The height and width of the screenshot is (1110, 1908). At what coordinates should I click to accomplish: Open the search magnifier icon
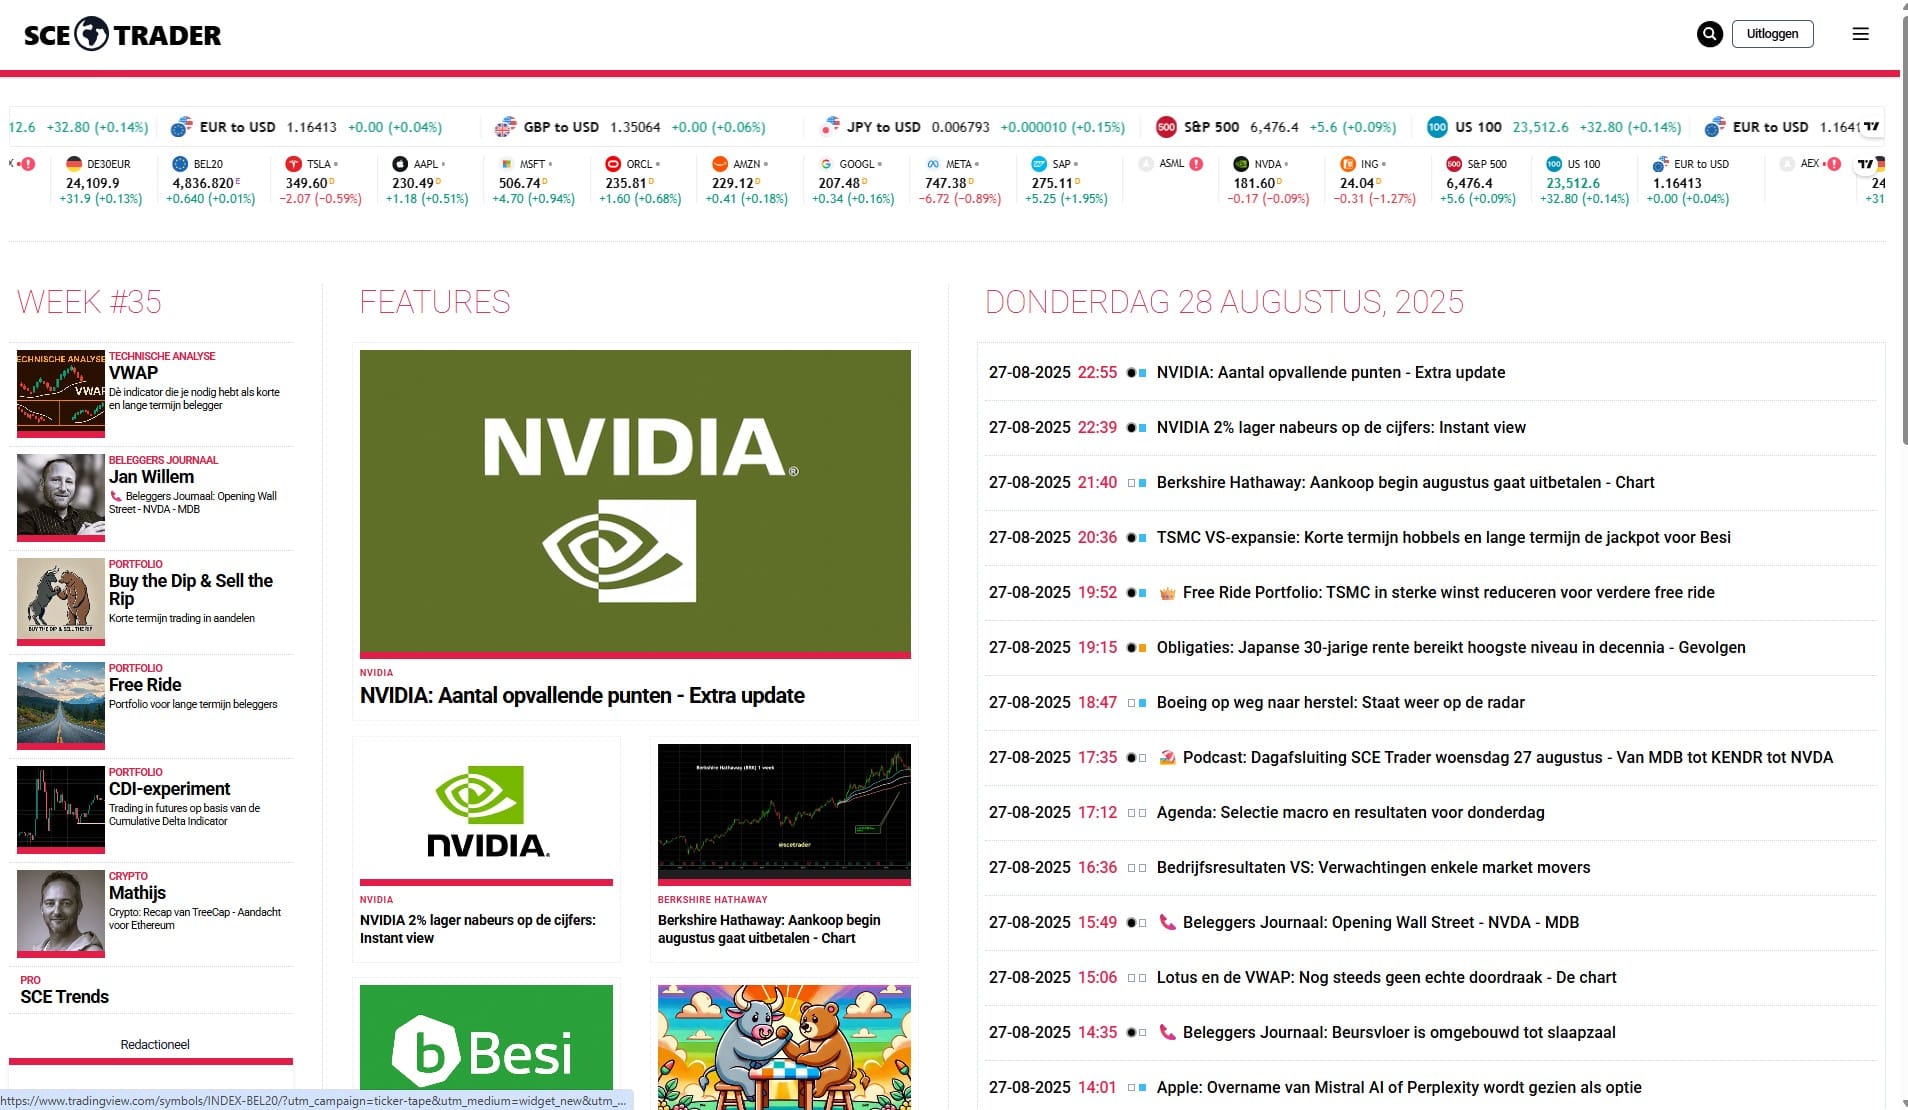tap(1710, 34)
